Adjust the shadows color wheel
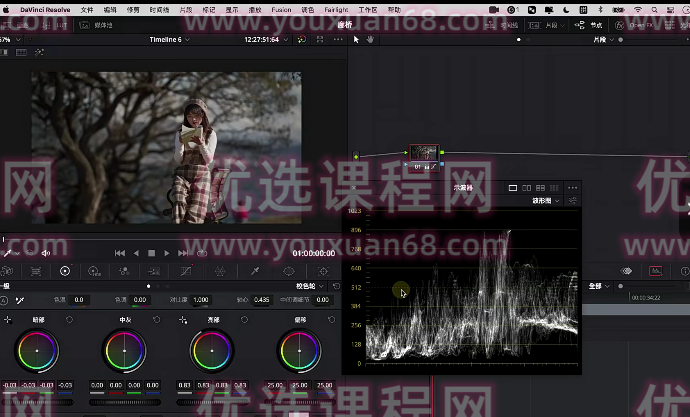 (x=37, y=351)
